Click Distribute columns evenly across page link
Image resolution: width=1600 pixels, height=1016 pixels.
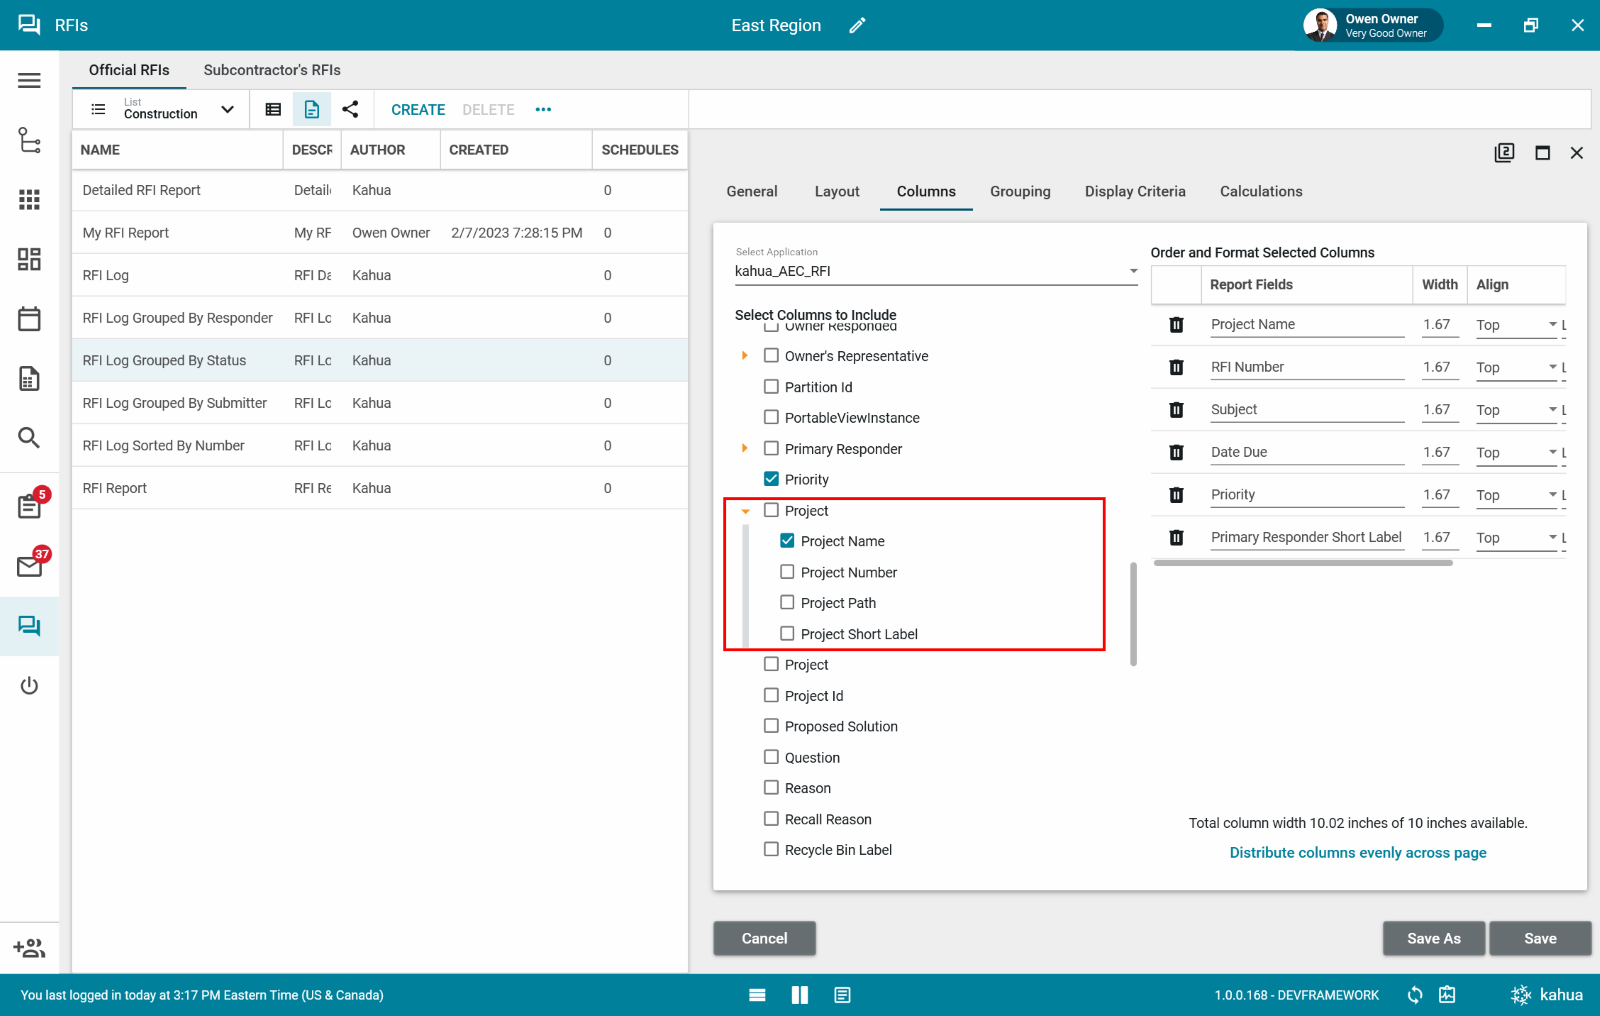[x=1357, y=853]
